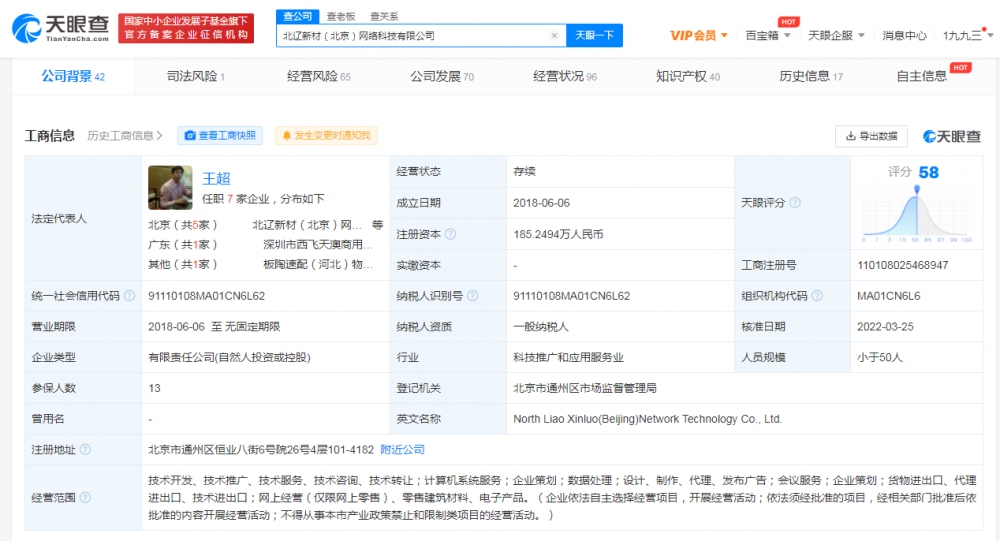Click 广东（共1家） region entry
Viewport: 1000px width, 541px height.
click(183, 245)
